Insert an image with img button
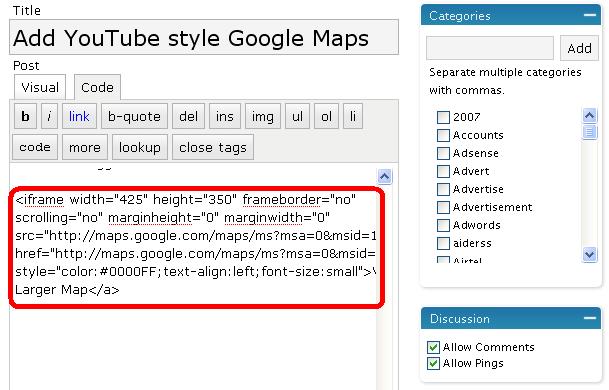 click(263, 116)
